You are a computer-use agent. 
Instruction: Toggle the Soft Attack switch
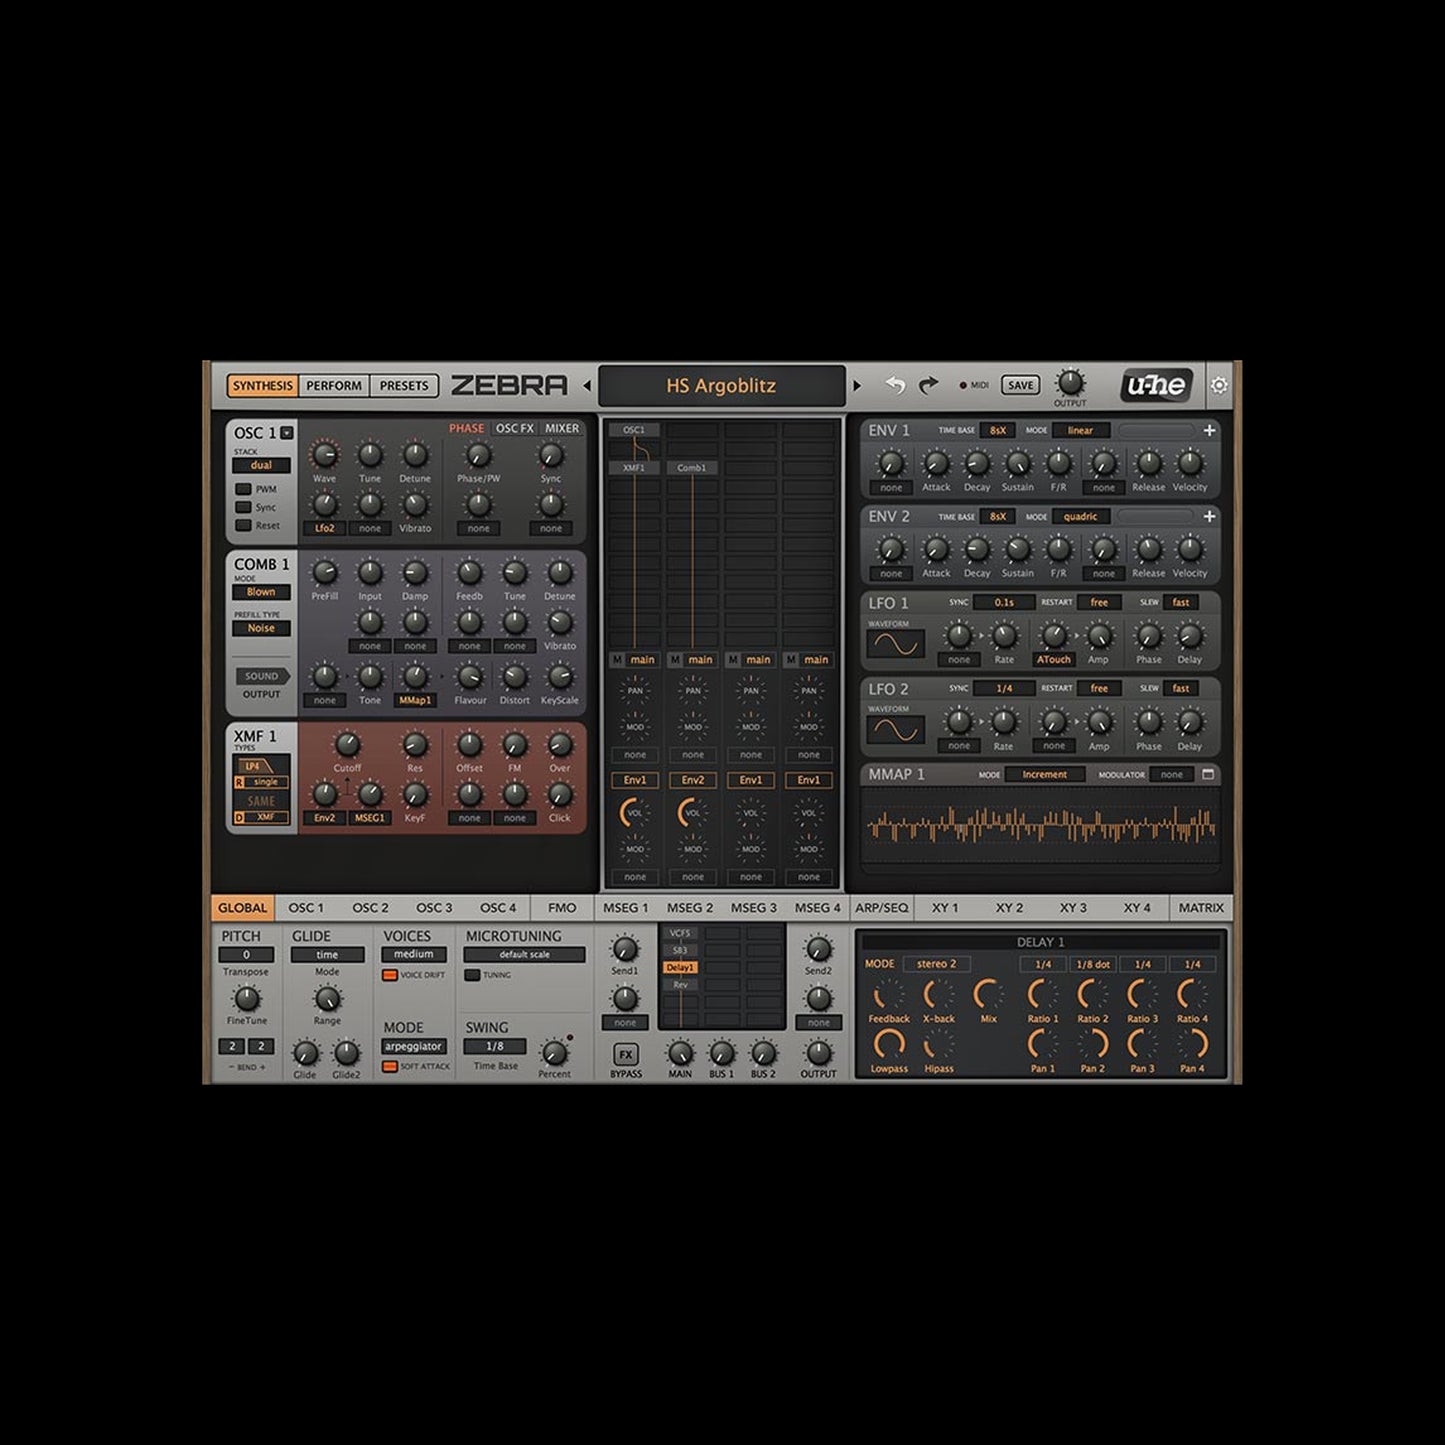point(390,1066)
